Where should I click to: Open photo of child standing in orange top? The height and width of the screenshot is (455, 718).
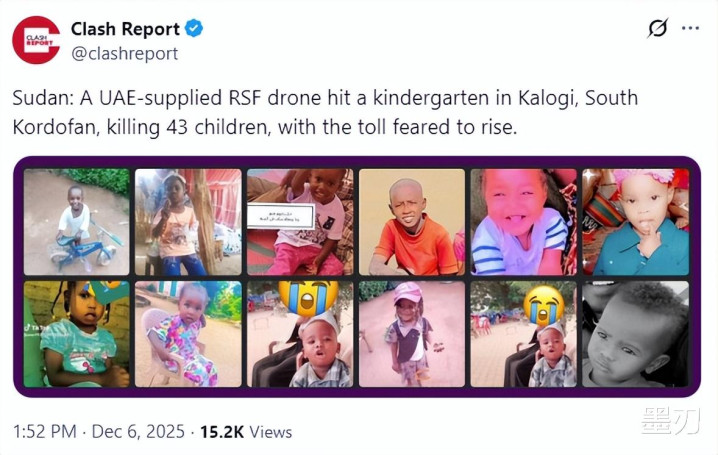188,222
